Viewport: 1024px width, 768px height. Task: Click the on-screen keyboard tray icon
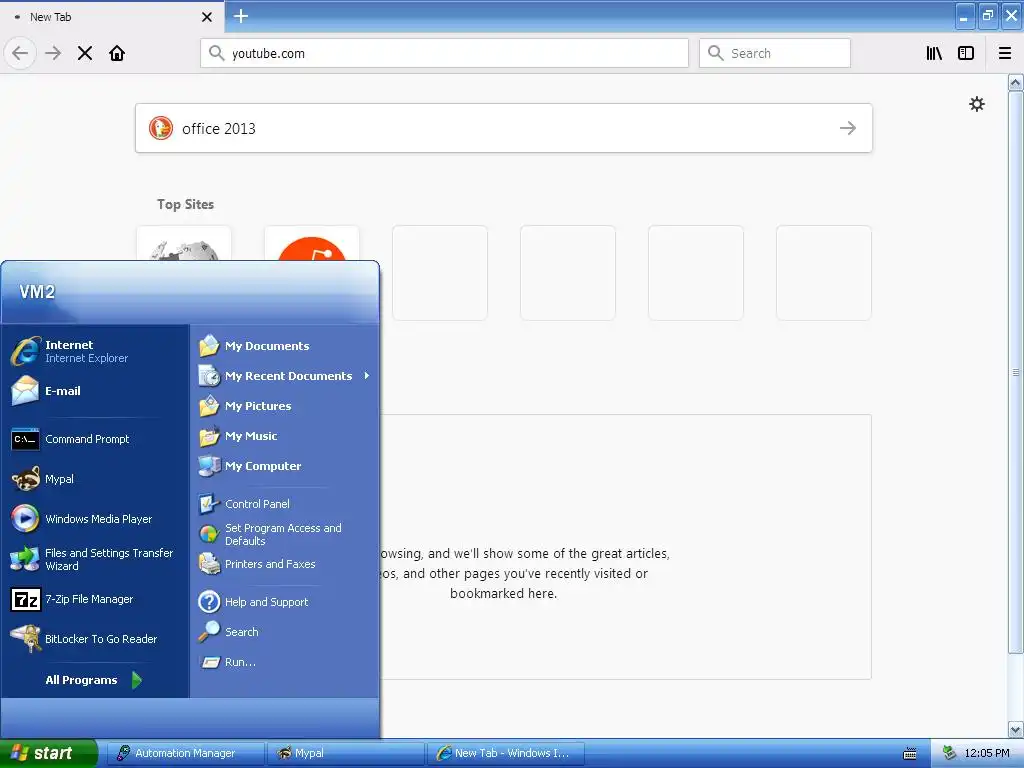910,754
